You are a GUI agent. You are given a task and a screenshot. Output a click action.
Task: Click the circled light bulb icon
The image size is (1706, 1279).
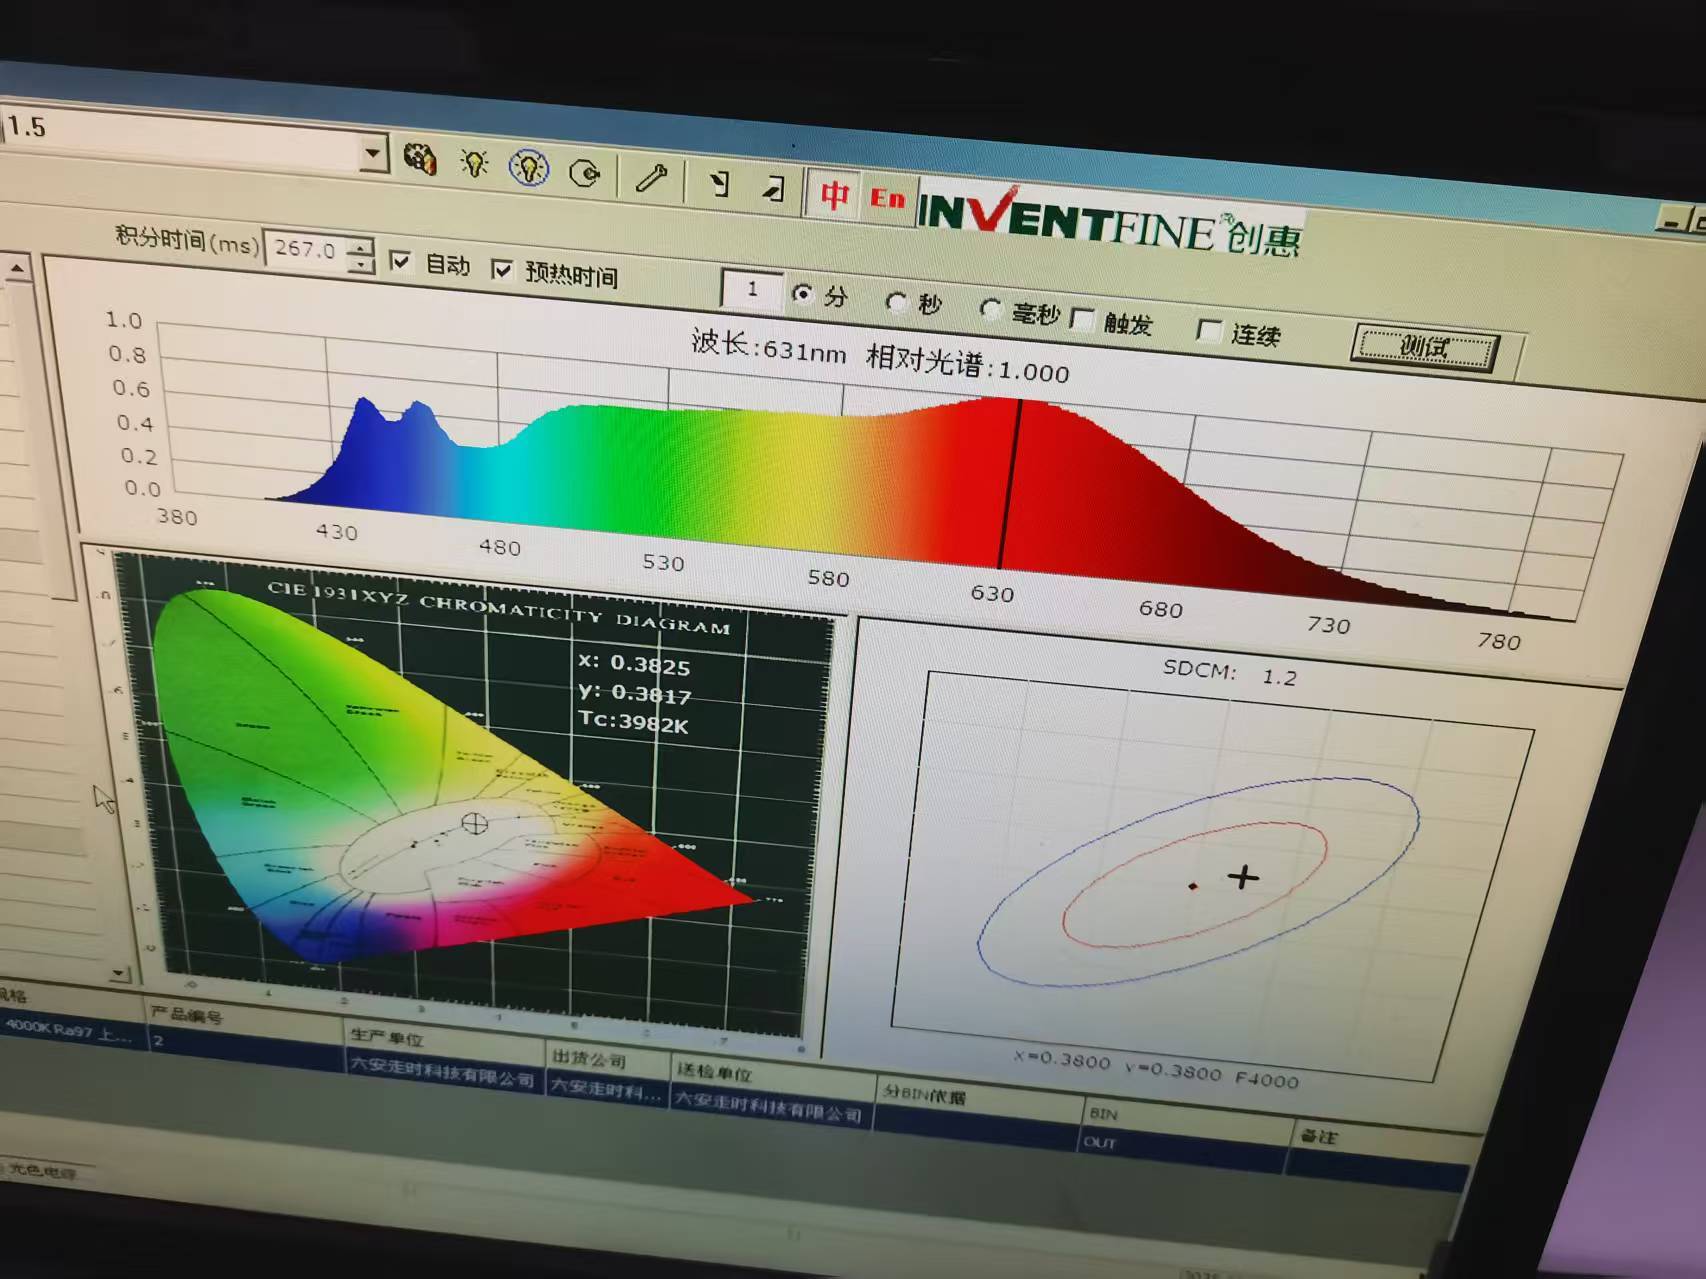click(x=529, y=168)
